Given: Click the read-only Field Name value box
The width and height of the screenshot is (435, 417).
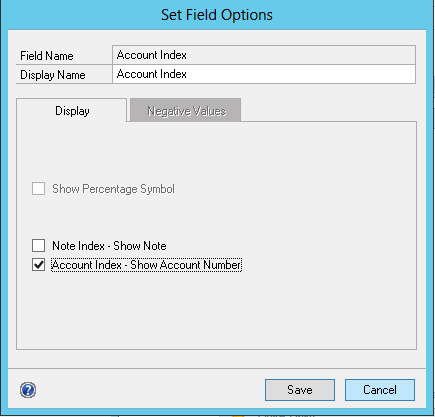Looking at the screenshot, I should click(264, 55).
